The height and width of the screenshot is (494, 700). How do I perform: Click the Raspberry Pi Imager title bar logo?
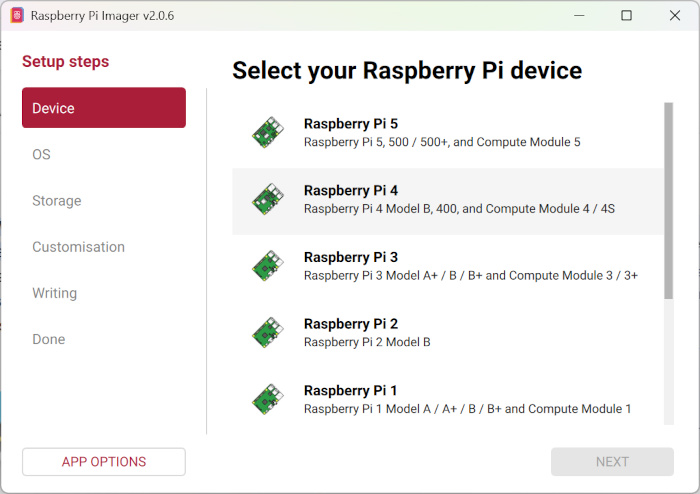[17, 16]
